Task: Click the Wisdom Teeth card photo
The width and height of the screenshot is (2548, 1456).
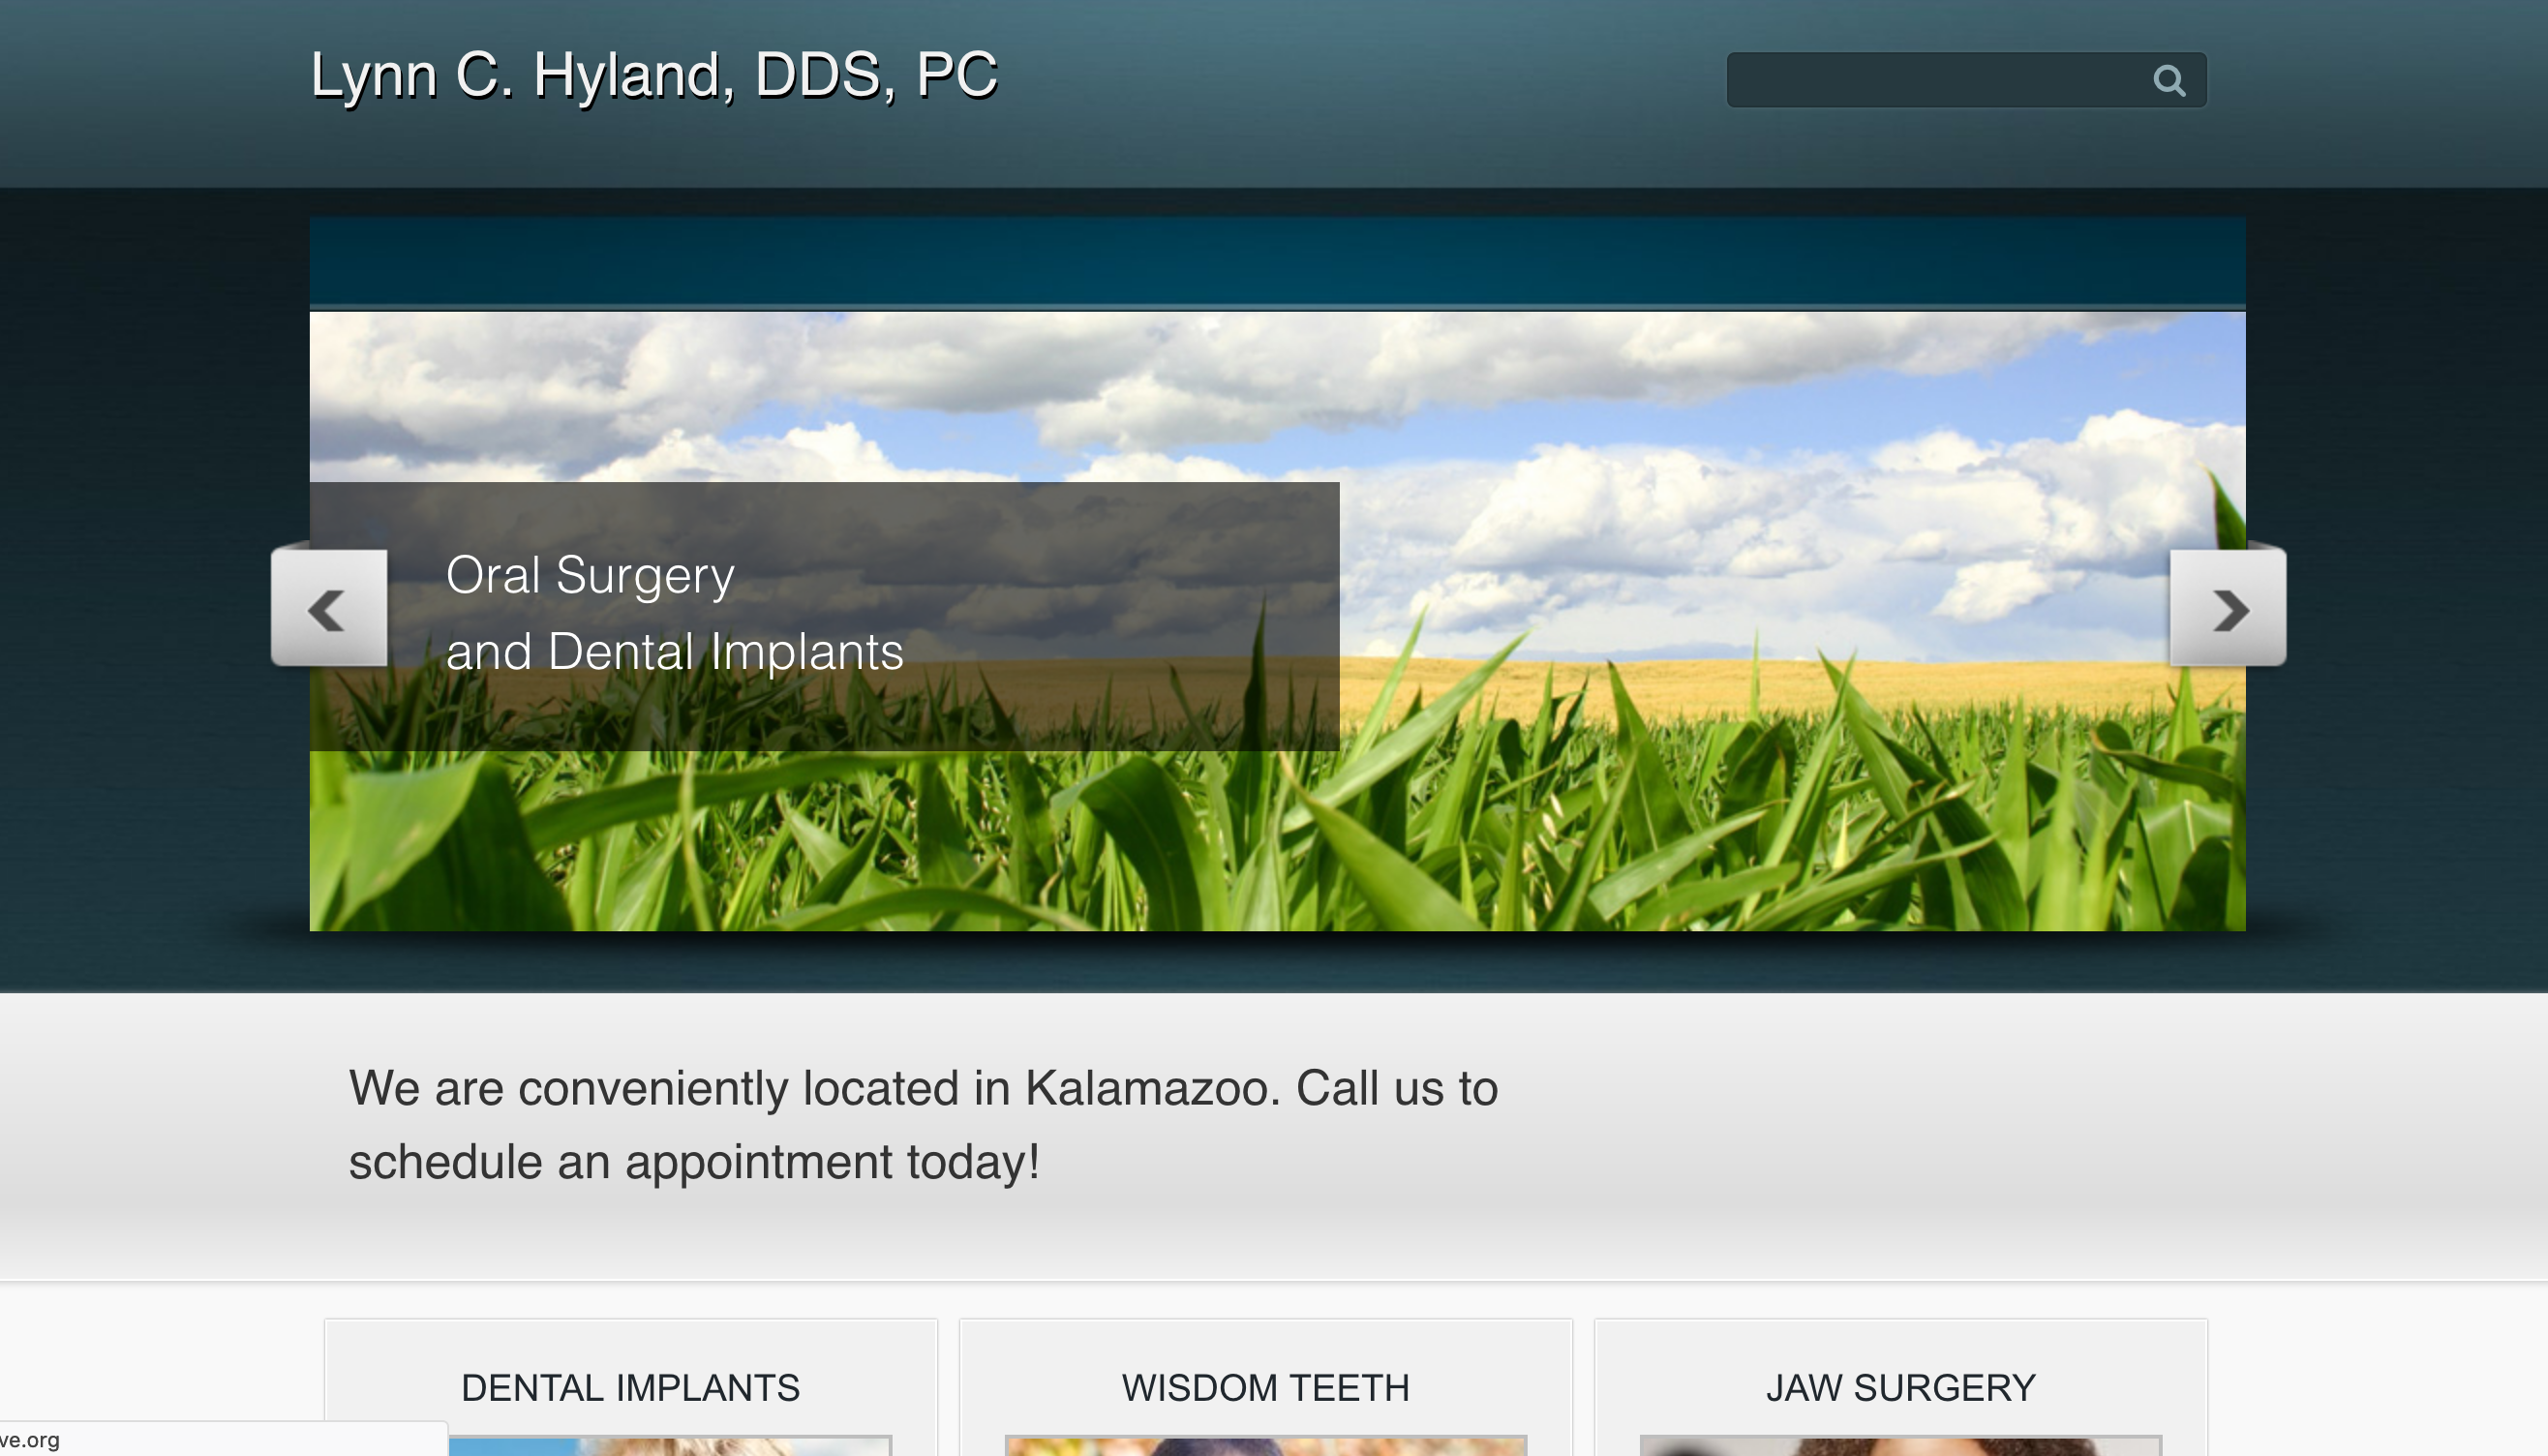Action: (1265, 1446)
